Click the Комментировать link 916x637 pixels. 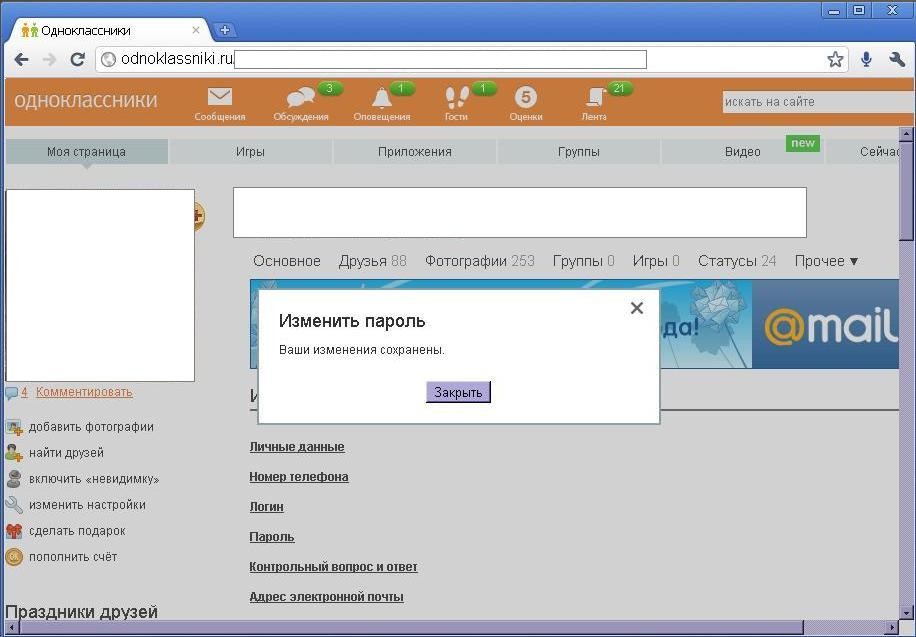click(x=84, y=392)
